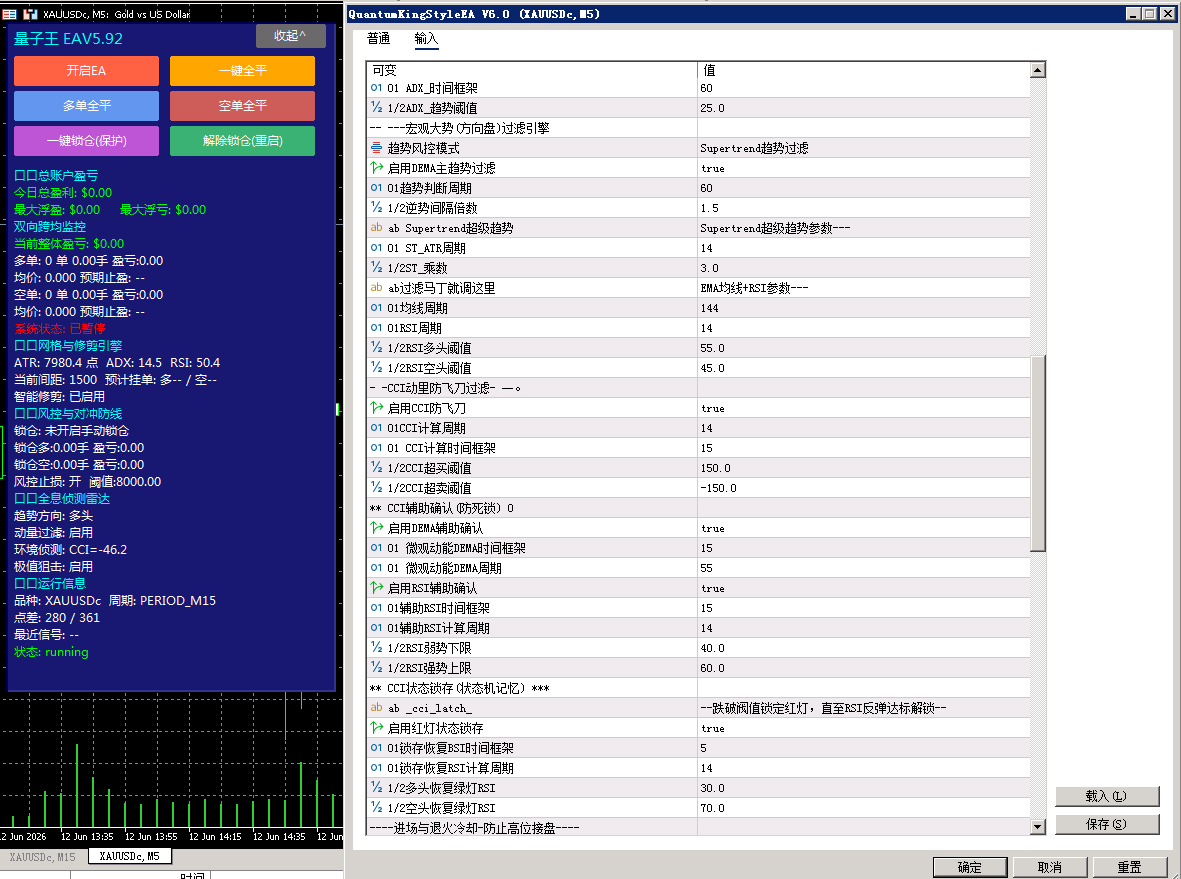Click the 空单全平 button
The width and height of the screenshot is (1181, 879).
242,105
